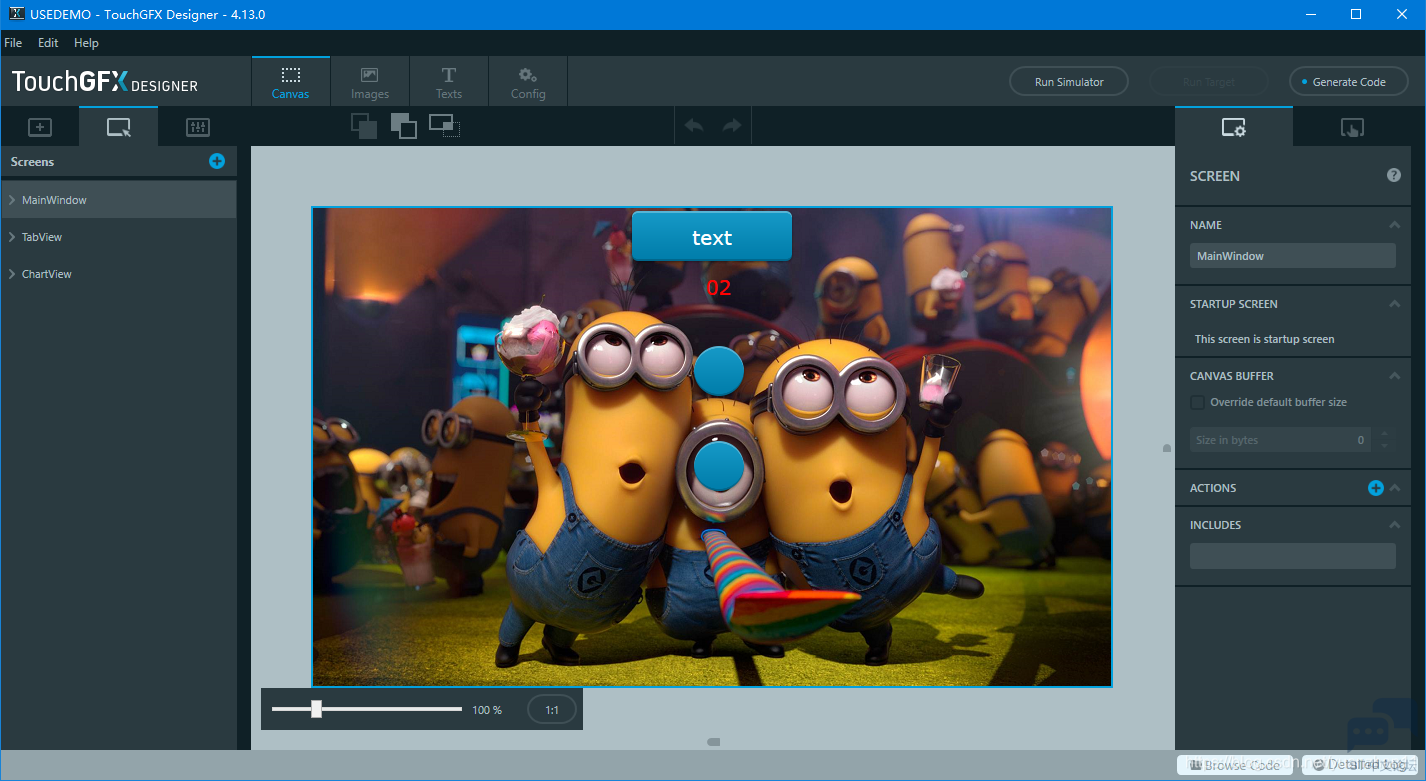Image resolution: width=1426 pixels, height=781 pixels.
Task: Select the ChartView screen row
Action: click(x=119, y=274)
